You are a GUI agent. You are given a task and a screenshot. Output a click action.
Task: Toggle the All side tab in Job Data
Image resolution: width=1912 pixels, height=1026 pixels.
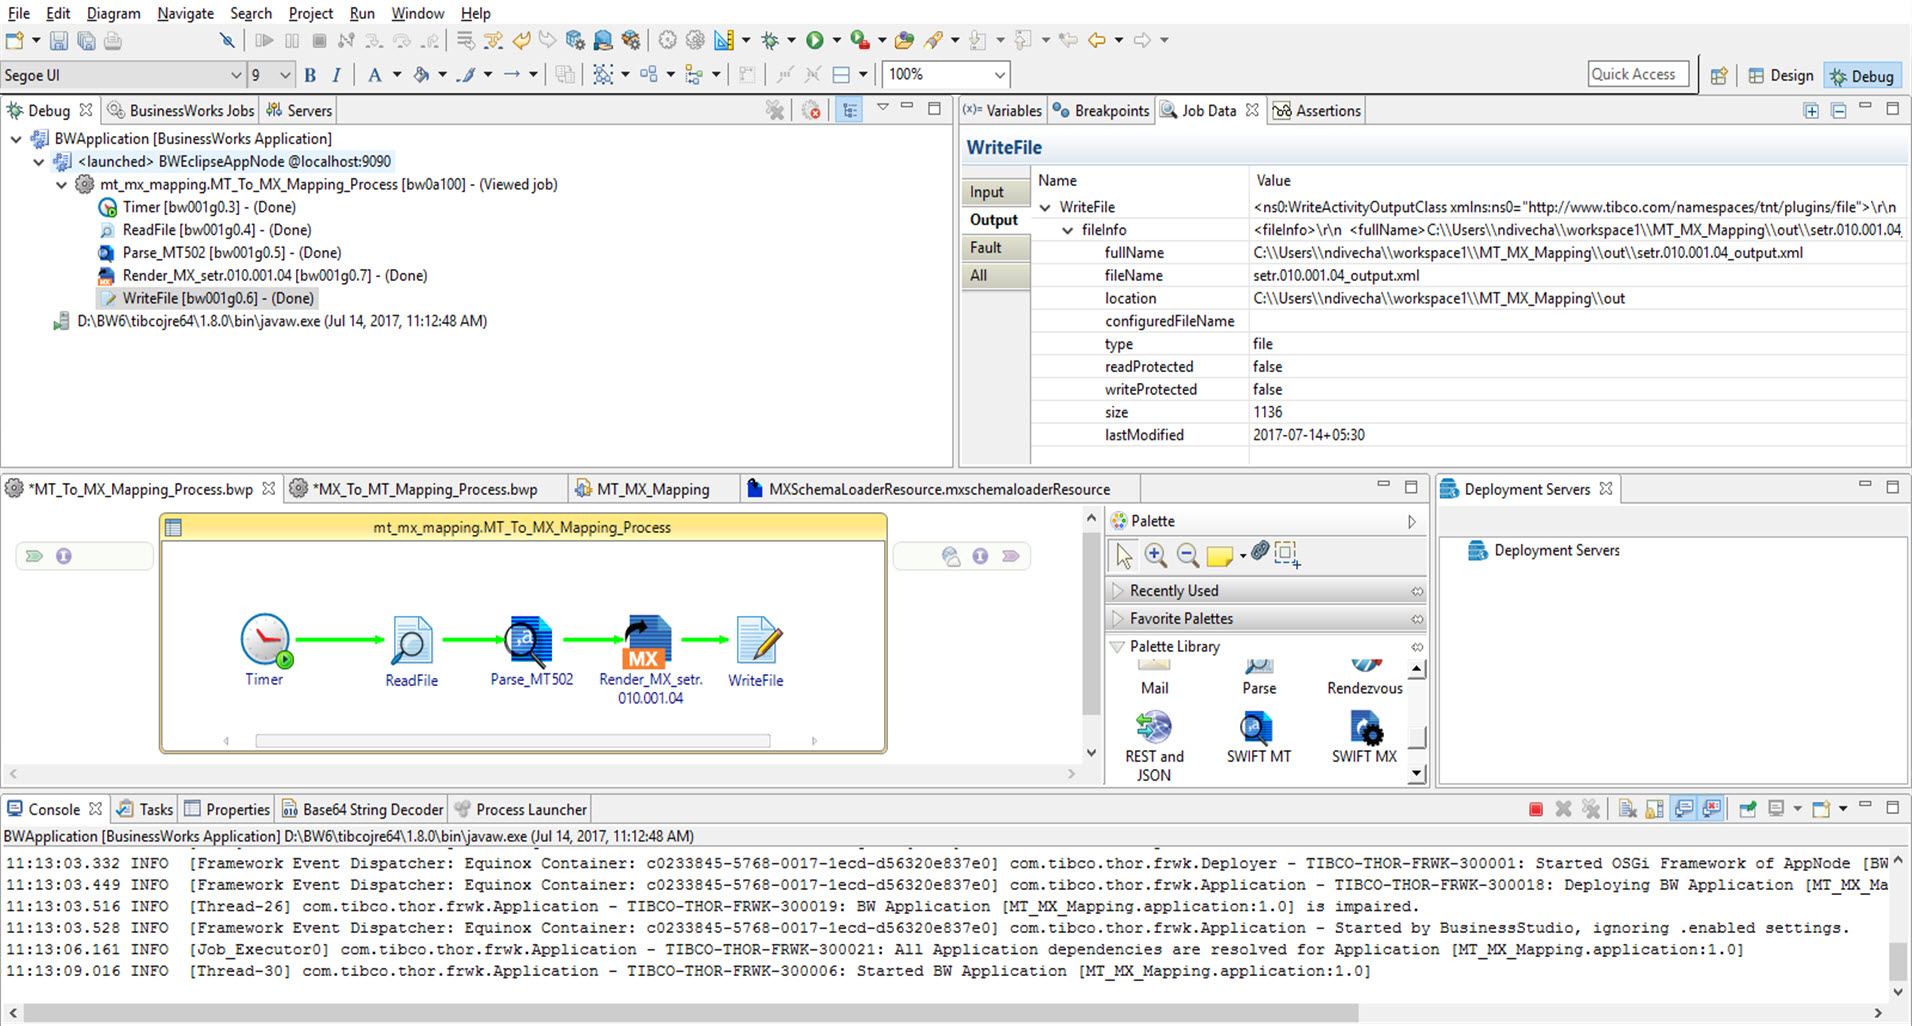tap(995, 275)
